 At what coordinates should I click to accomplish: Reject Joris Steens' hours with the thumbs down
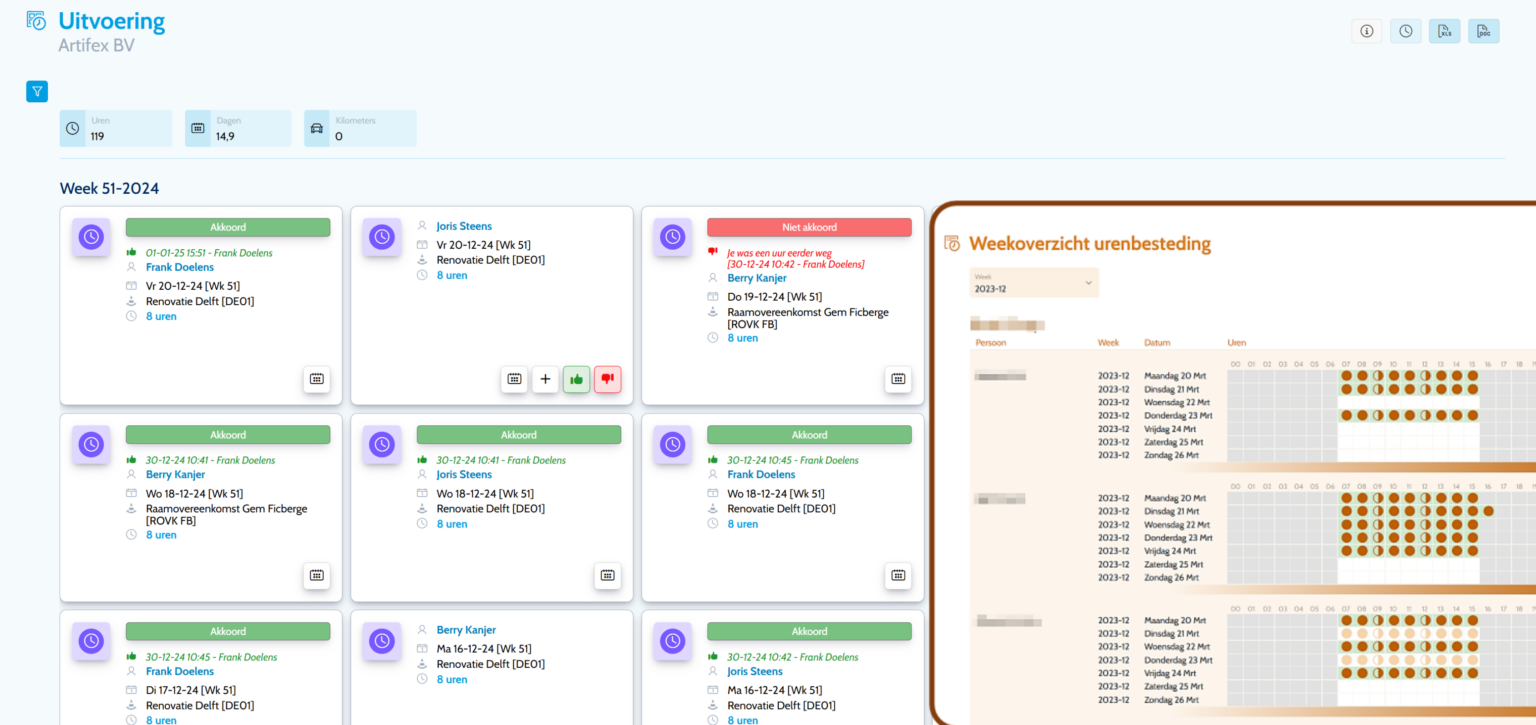coord(607,380)
